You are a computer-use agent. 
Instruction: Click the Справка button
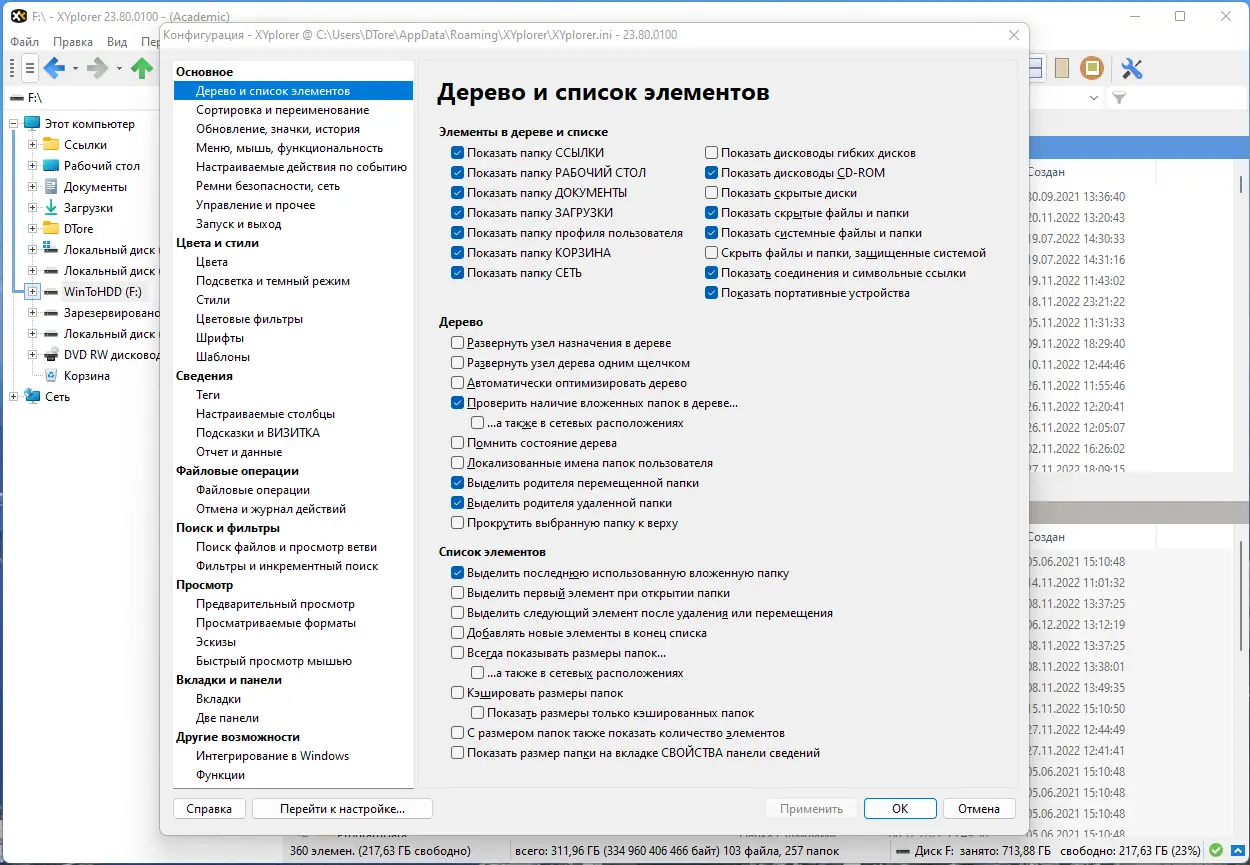[209, 809]
